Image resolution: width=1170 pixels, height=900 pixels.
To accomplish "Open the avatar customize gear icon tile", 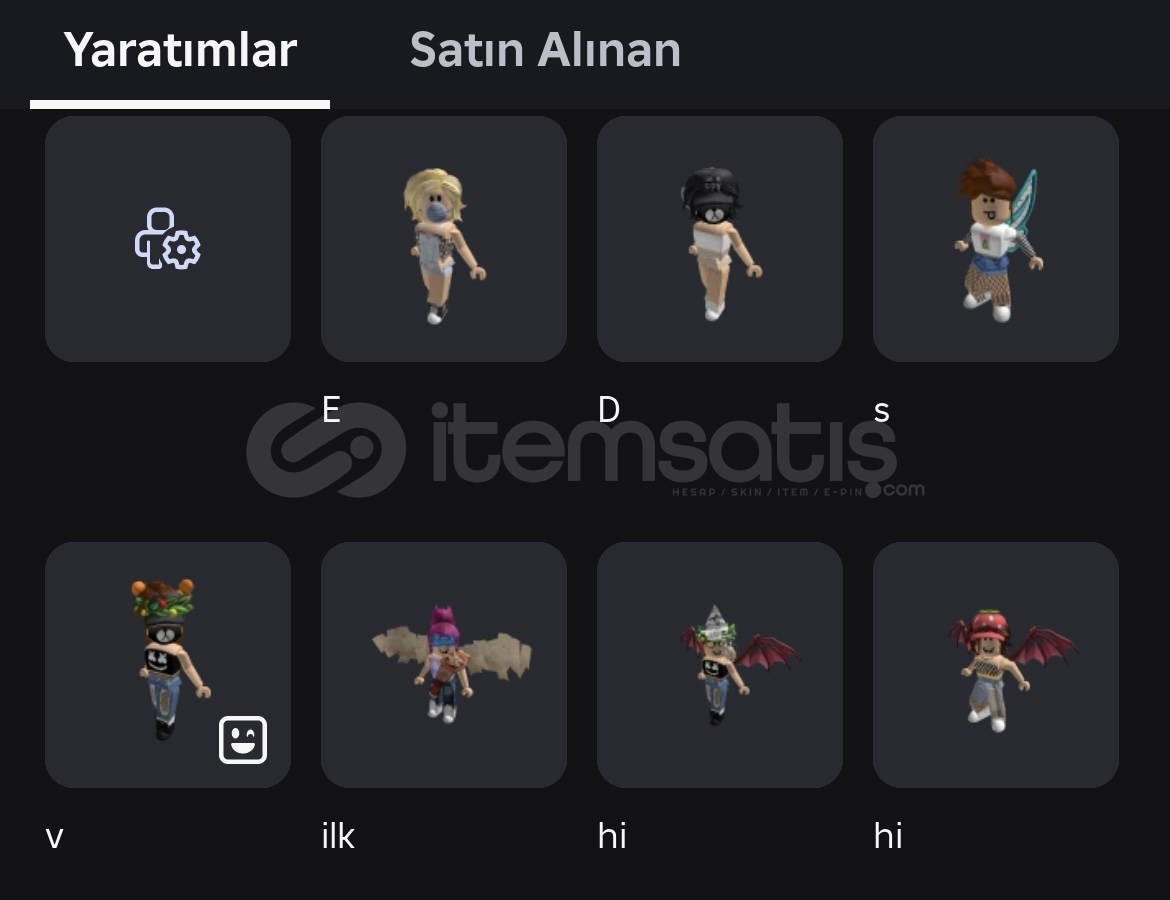I will tap(168, 239).
